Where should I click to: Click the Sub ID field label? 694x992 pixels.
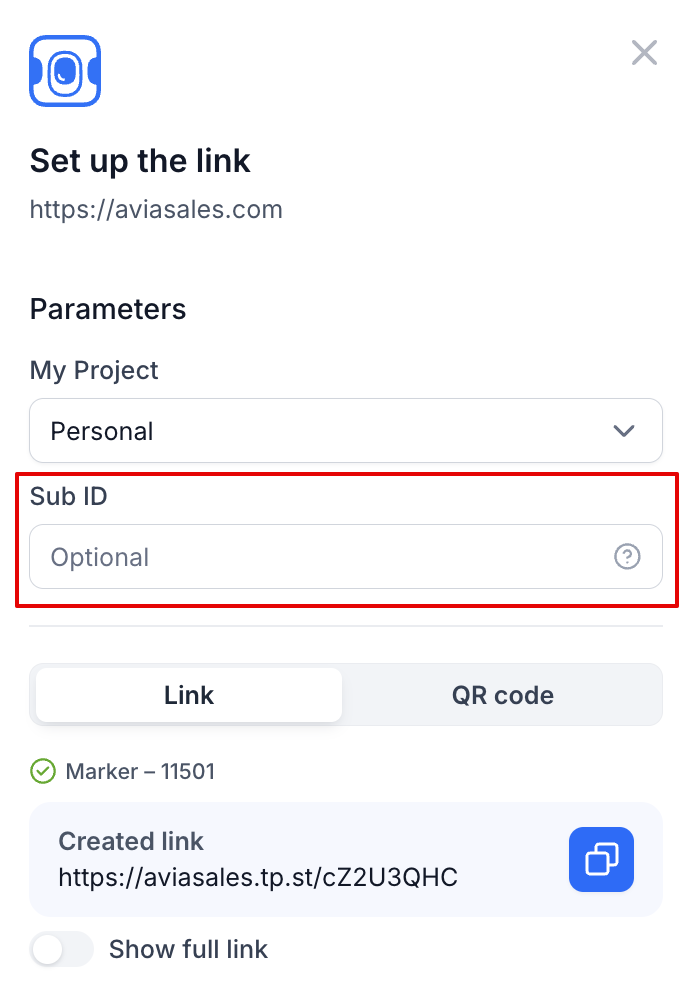click(x=68, y=496)
